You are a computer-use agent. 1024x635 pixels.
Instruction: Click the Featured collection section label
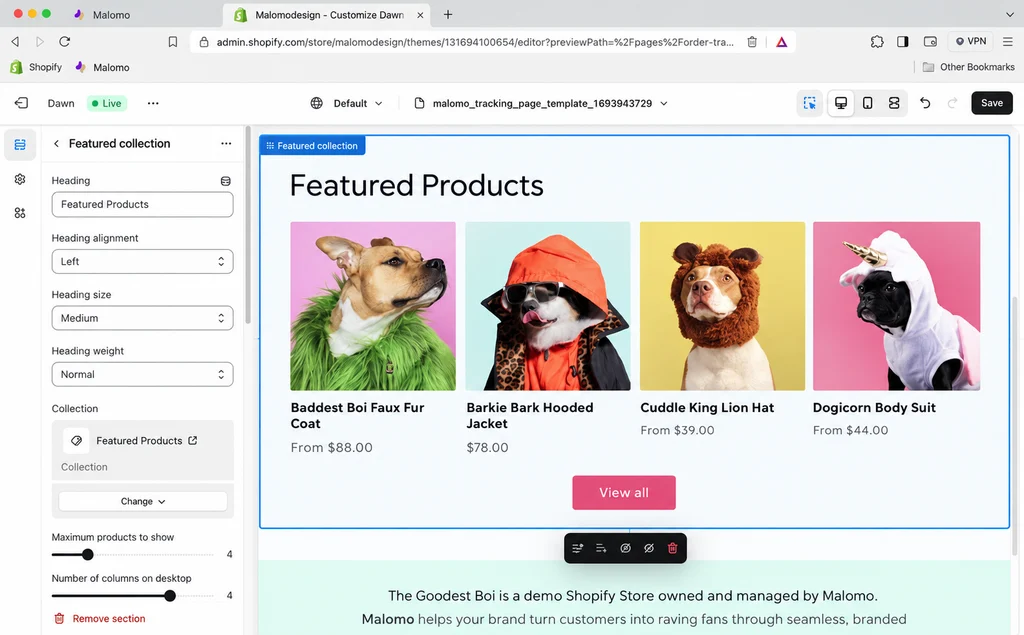tap(312, 146)
